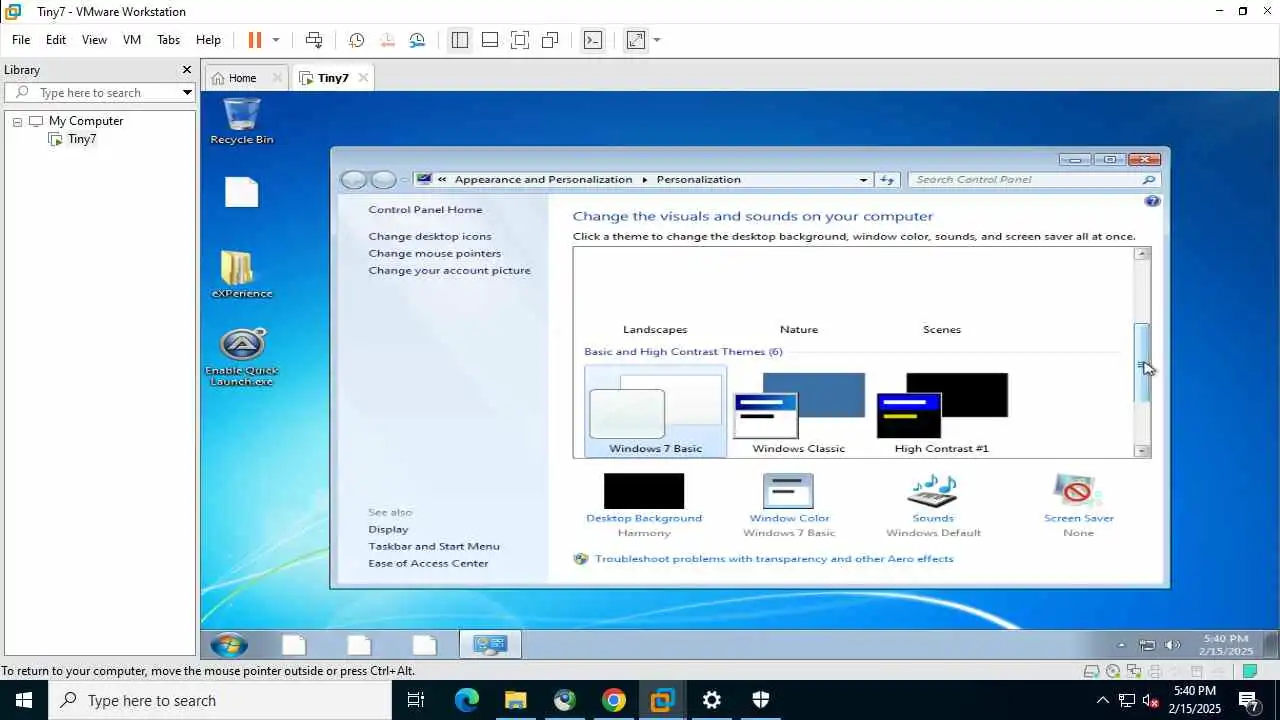Click the Windows 7 Start orb
Screen dimensions: 1280x720
point(229,645)
